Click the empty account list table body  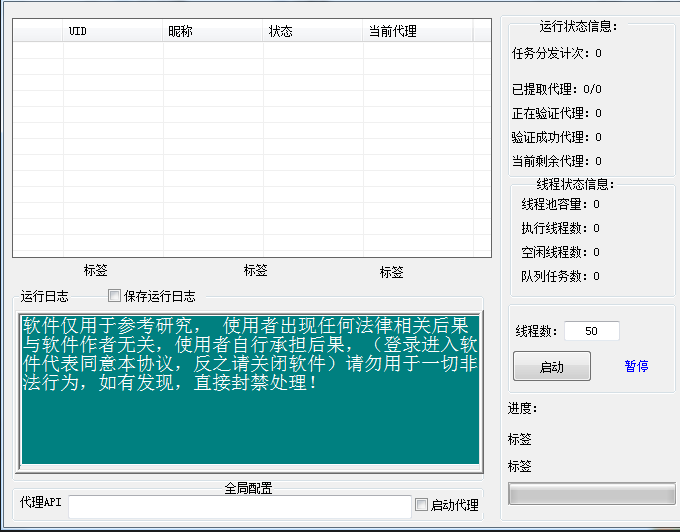(x=250, y=150)
